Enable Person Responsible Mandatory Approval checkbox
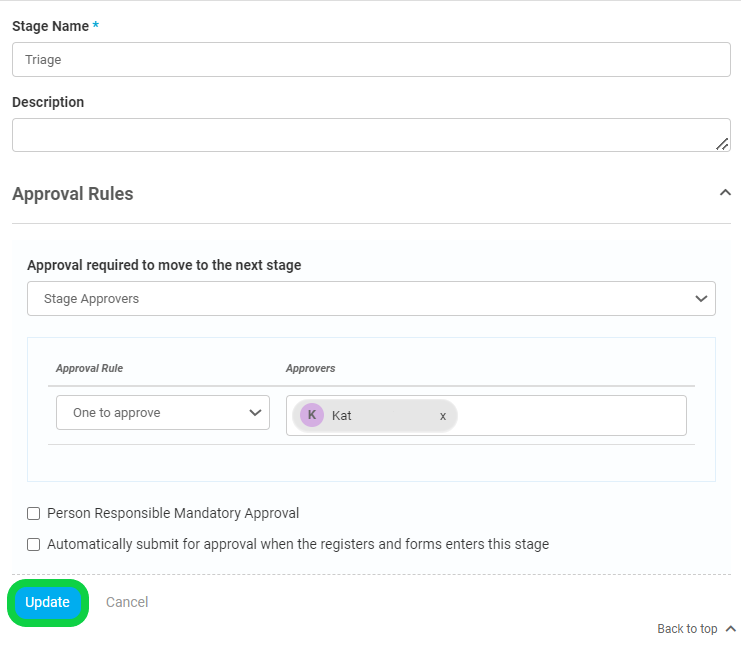Screen dimensions: 741x645 [x=34, y=514]
